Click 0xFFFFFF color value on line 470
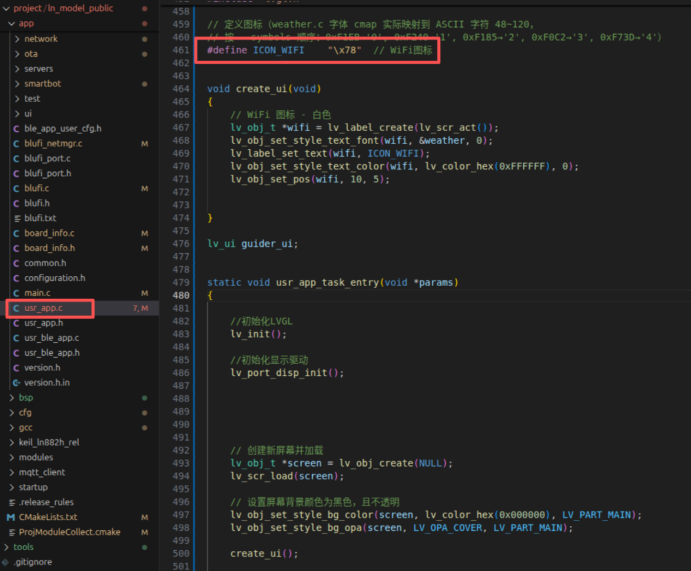691x571 pixels. [x=522, y=167]
